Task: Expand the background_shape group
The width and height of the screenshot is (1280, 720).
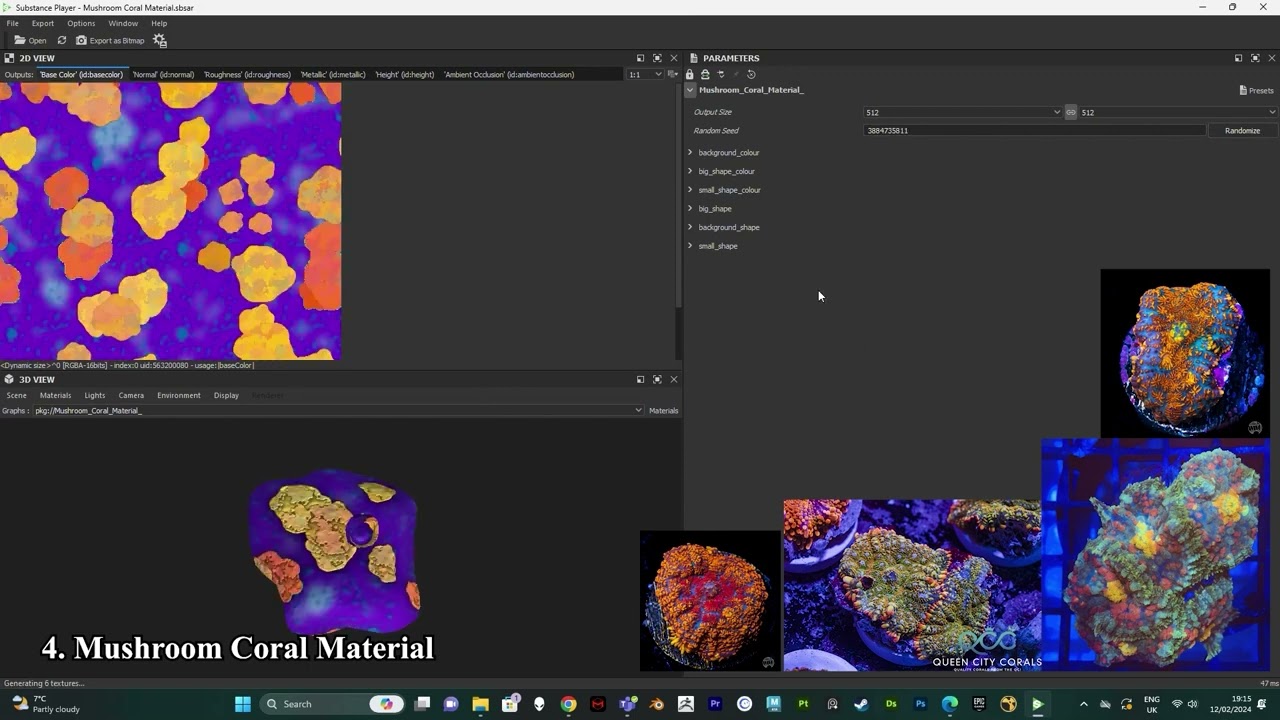Action: tap(690, 227)
